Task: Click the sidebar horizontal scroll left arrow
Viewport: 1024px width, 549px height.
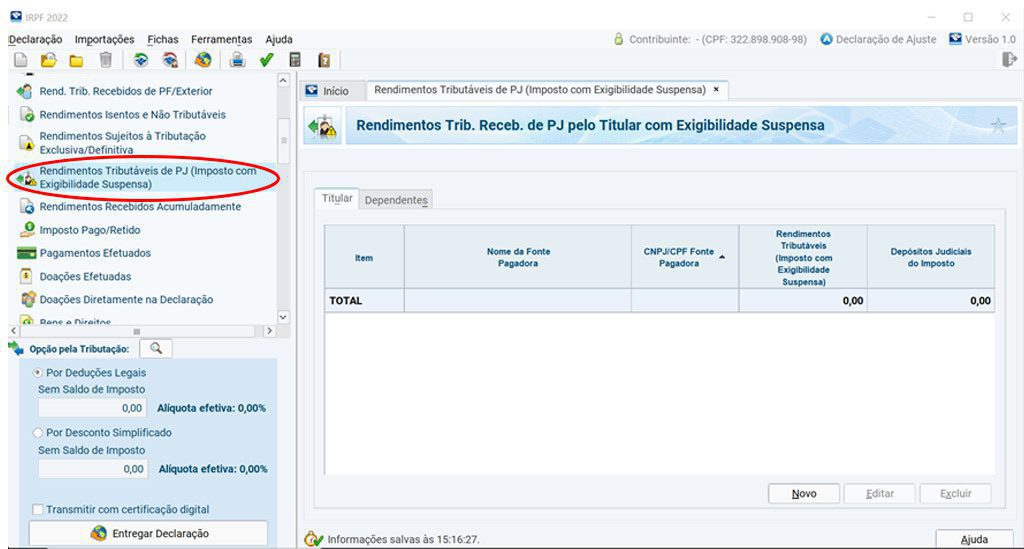Action: click(14, 331)
